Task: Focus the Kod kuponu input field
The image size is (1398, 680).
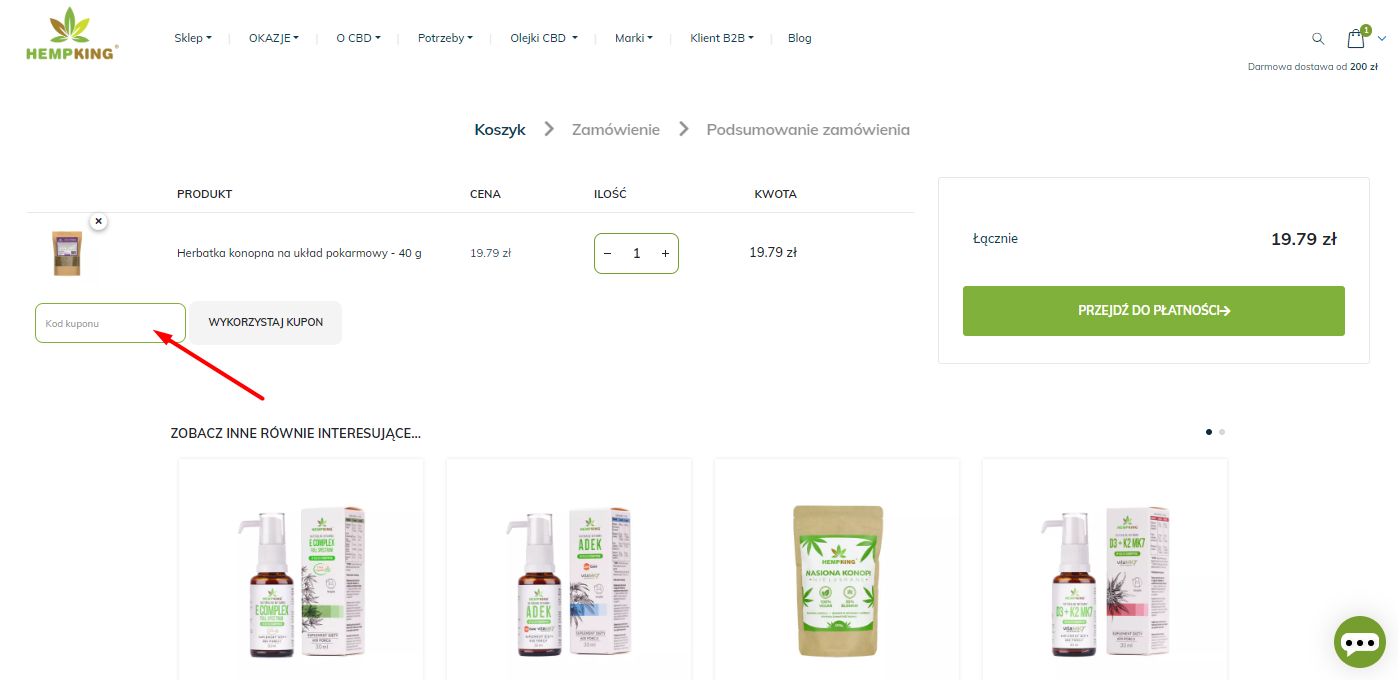Action: pyautogui.click(x=110, y=323)
